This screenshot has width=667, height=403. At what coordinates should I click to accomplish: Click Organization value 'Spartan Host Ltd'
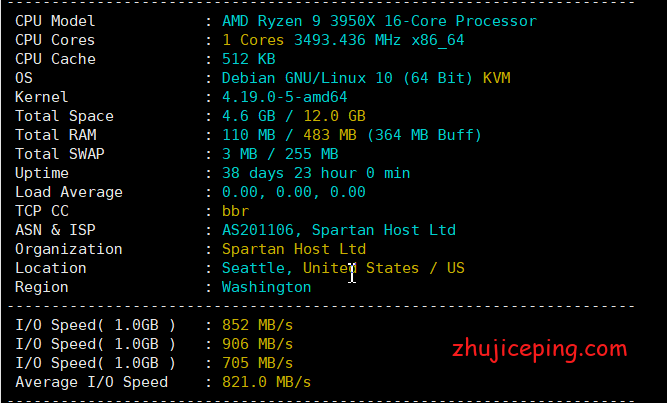[x=294, y=249]
